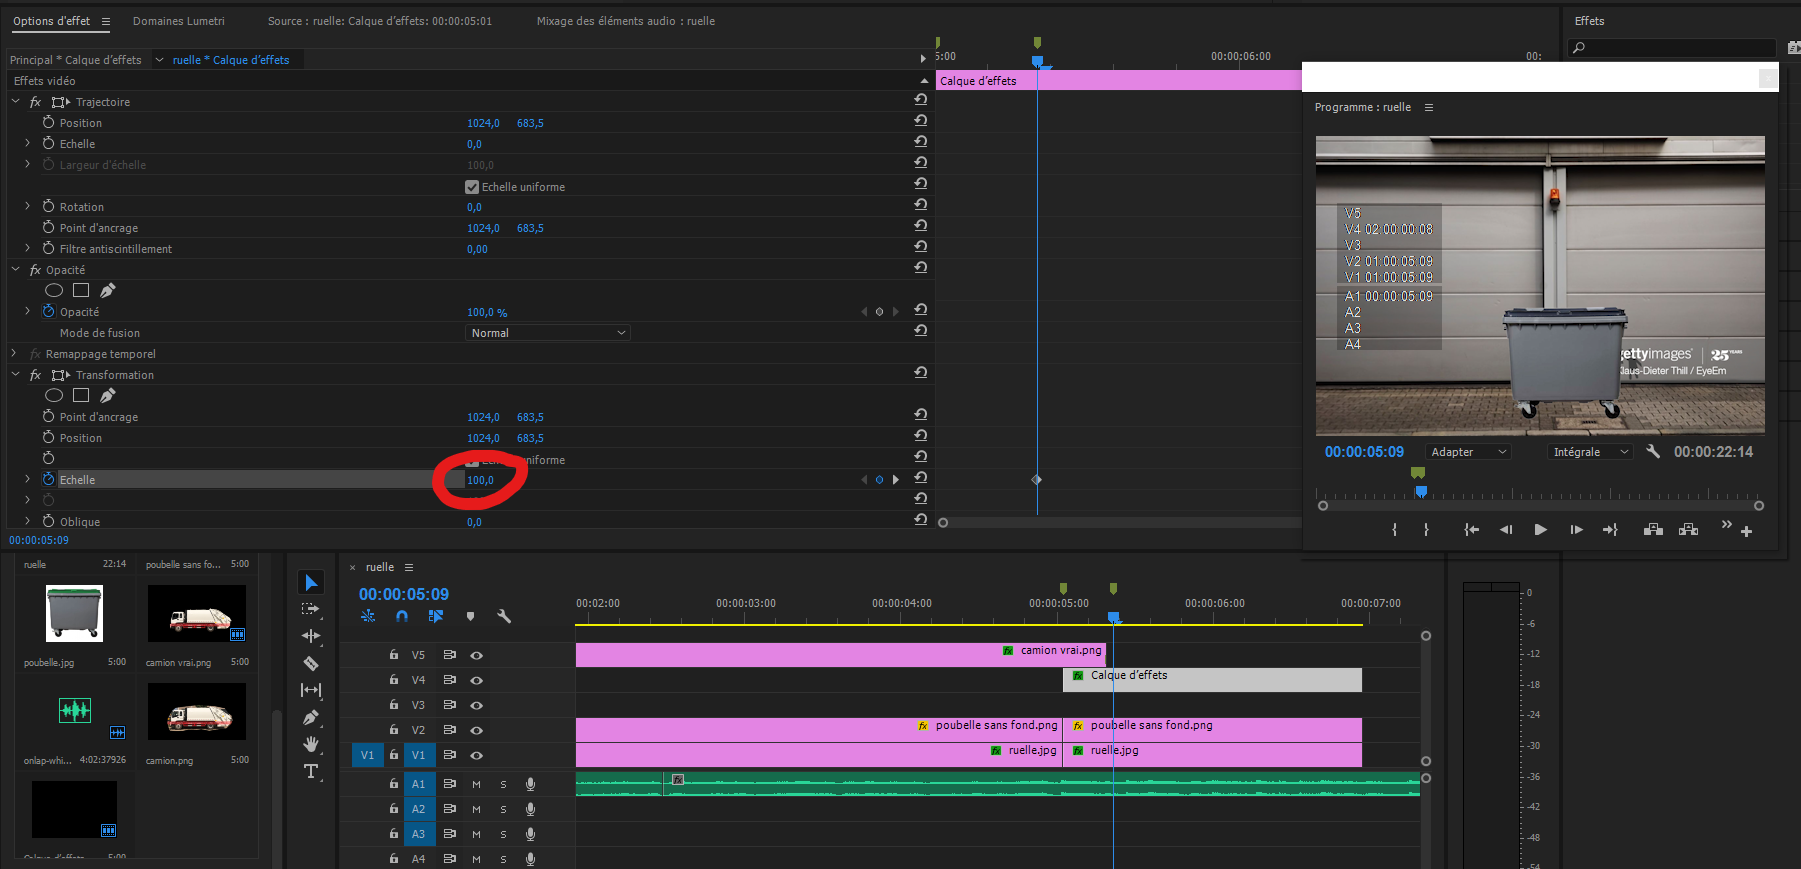Image resolution: width=1801 pixels, height=869 pixels.
Task: Select the Hand tool
Action: [x=311, y=744]
